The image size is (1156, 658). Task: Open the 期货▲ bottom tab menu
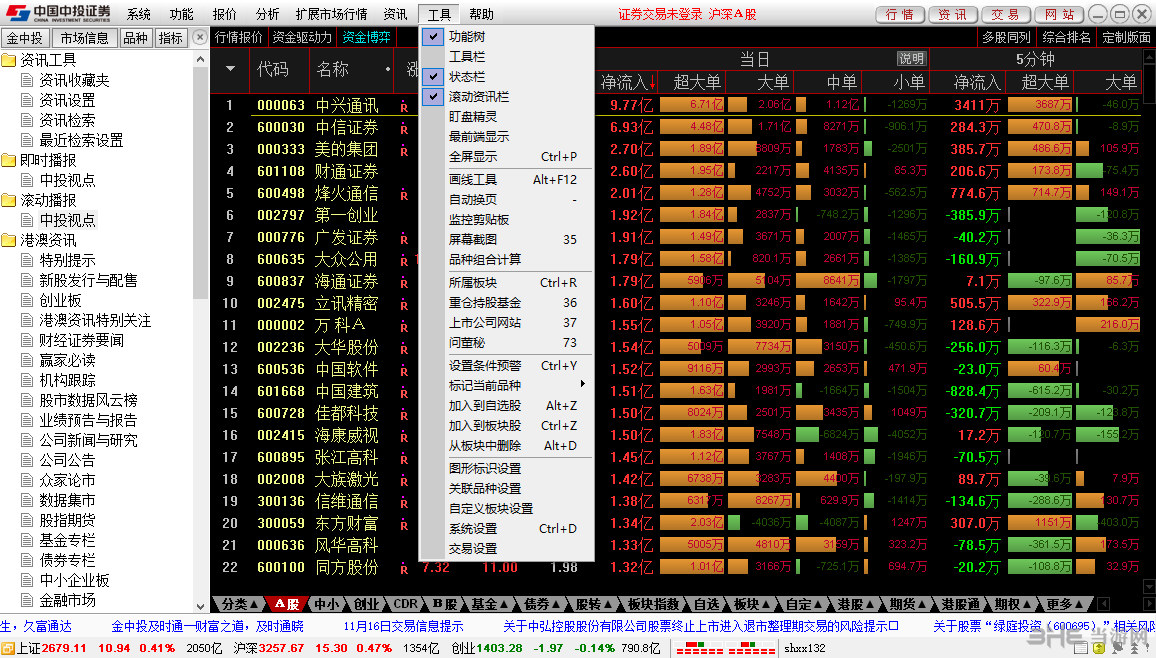click(908, 604)
